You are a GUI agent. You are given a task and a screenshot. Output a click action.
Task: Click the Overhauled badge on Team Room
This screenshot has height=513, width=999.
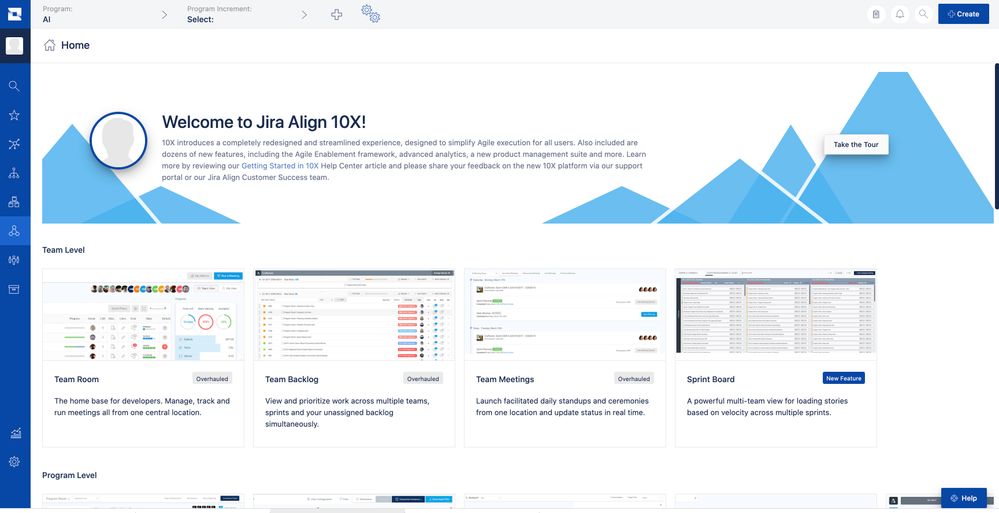[x=212, y=379]
